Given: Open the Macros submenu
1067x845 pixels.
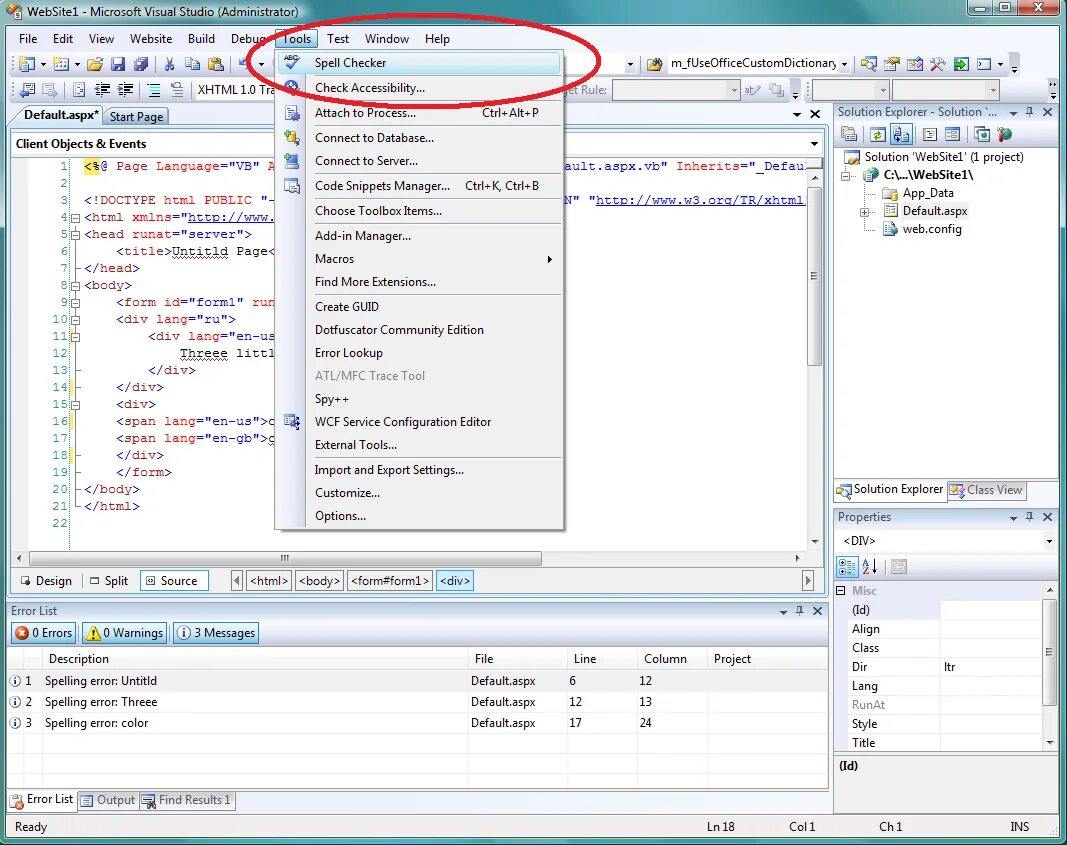Looking at the screenshot, I should click(x=418, y=259).
